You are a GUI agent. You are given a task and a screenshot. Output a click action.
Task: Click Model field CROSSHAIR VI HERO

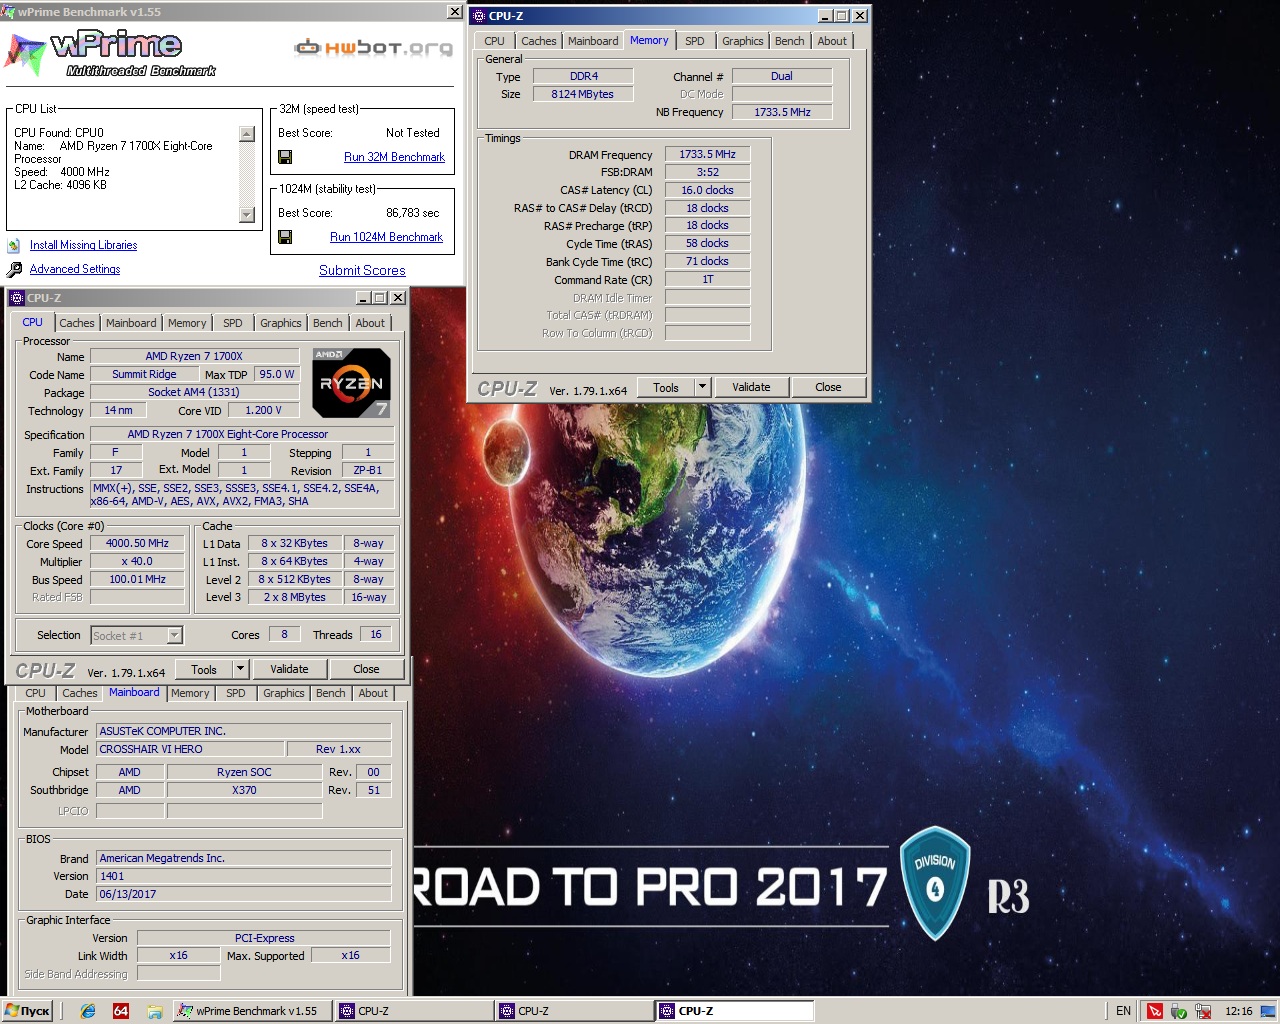click(190, 749)
